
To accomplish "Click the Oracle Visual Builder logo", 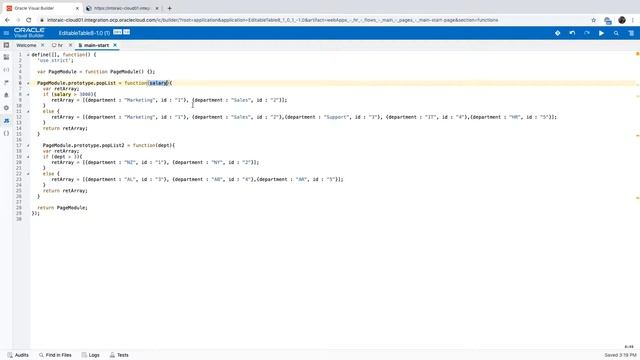I will (x=29, y=33).
